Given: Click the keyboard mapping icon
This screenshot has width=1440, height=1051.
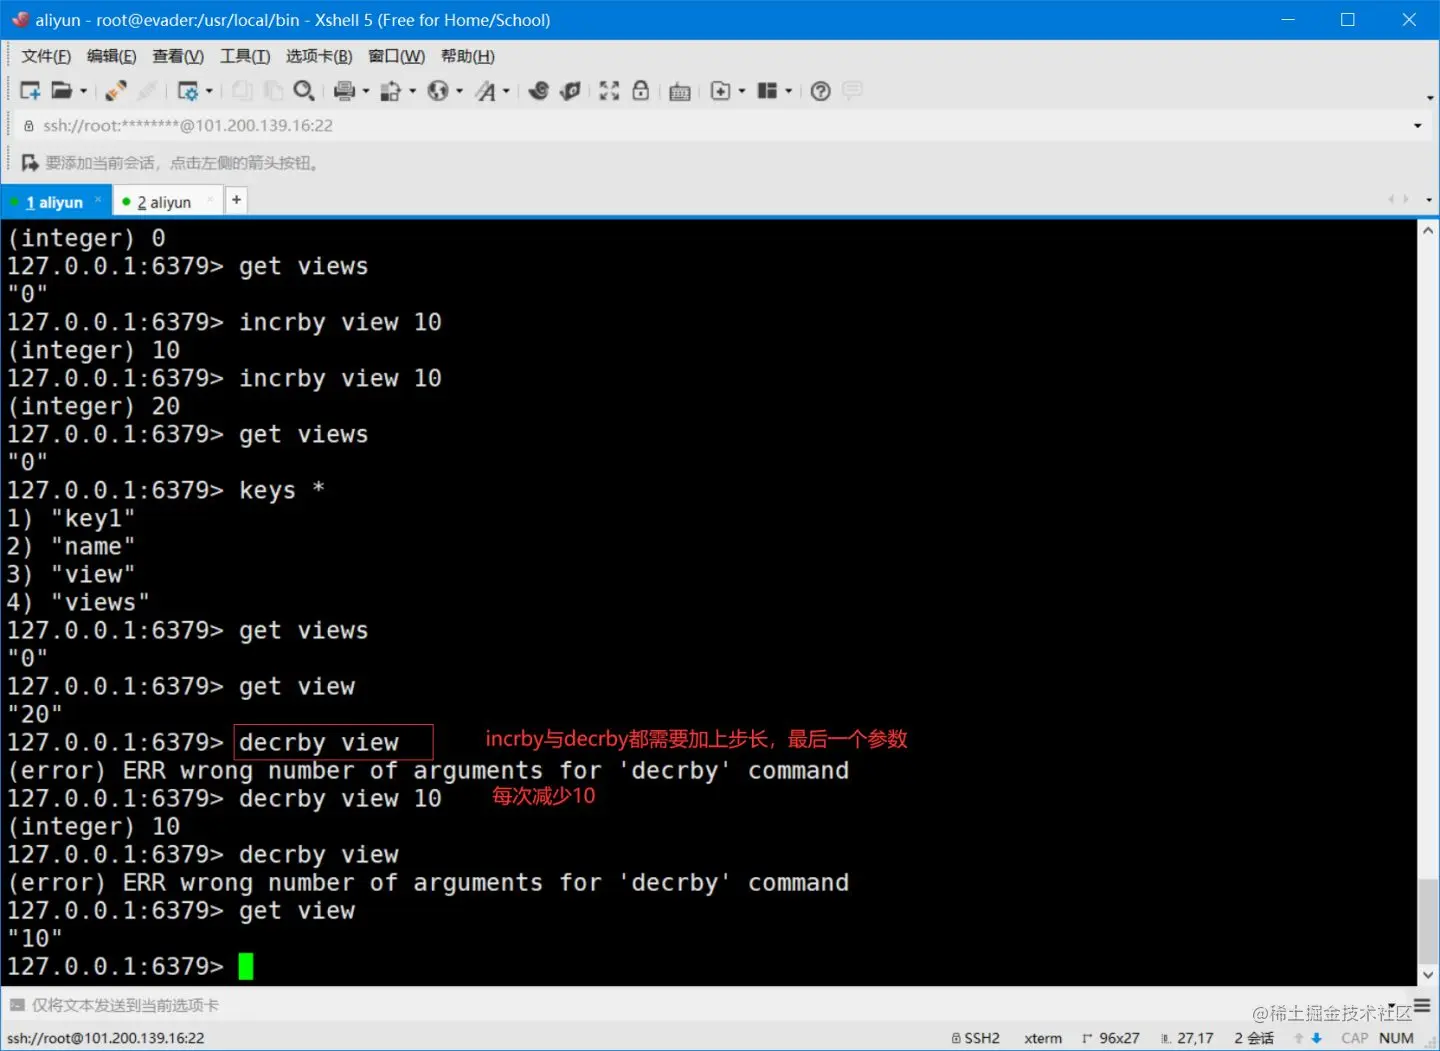Looking at the screenshot, I should click(680, 91).
